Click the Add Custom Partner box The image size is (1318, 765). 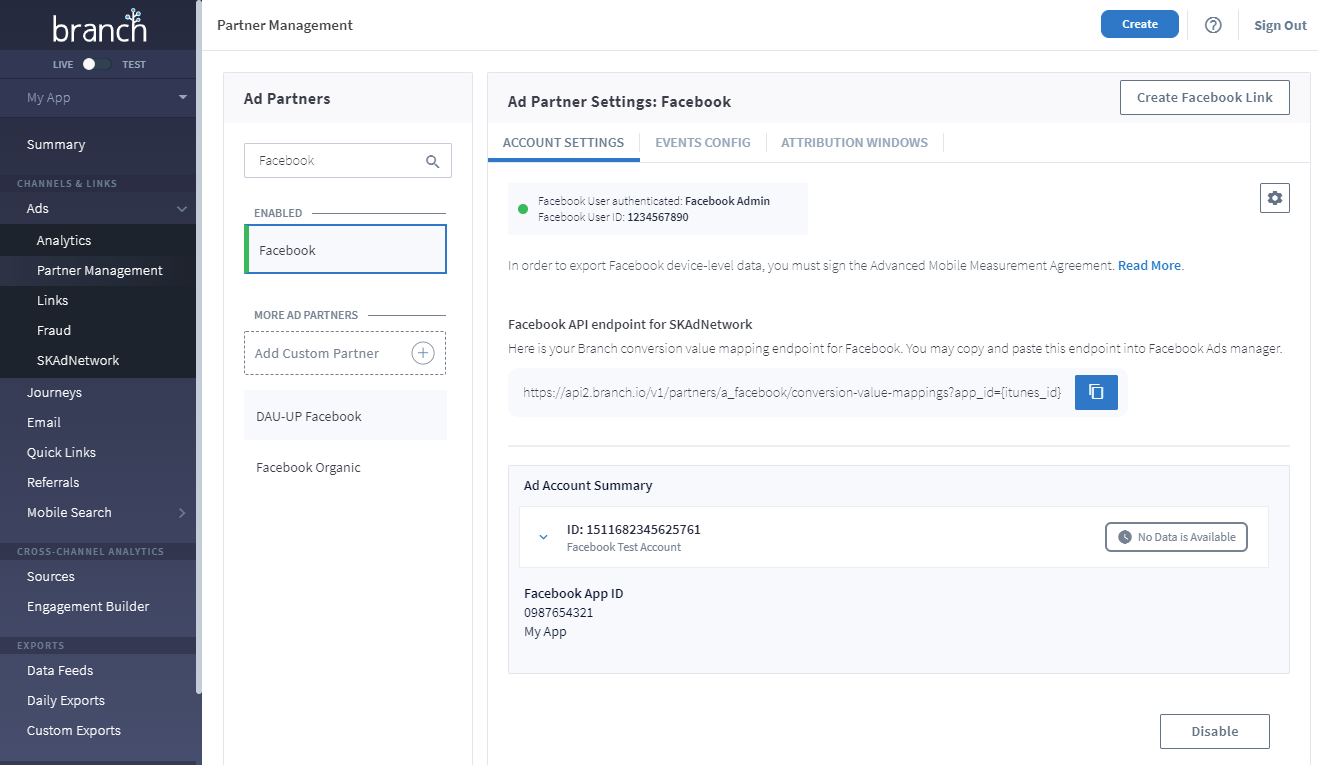click(x=345, y=353)
